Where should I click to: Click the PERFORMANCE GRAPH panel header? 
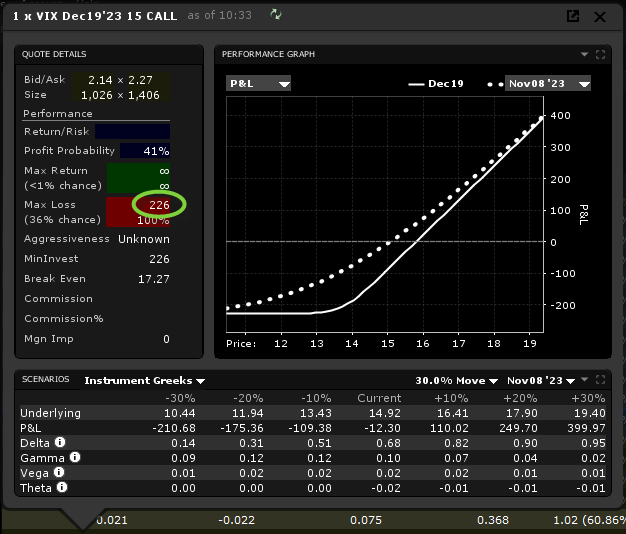268,54
